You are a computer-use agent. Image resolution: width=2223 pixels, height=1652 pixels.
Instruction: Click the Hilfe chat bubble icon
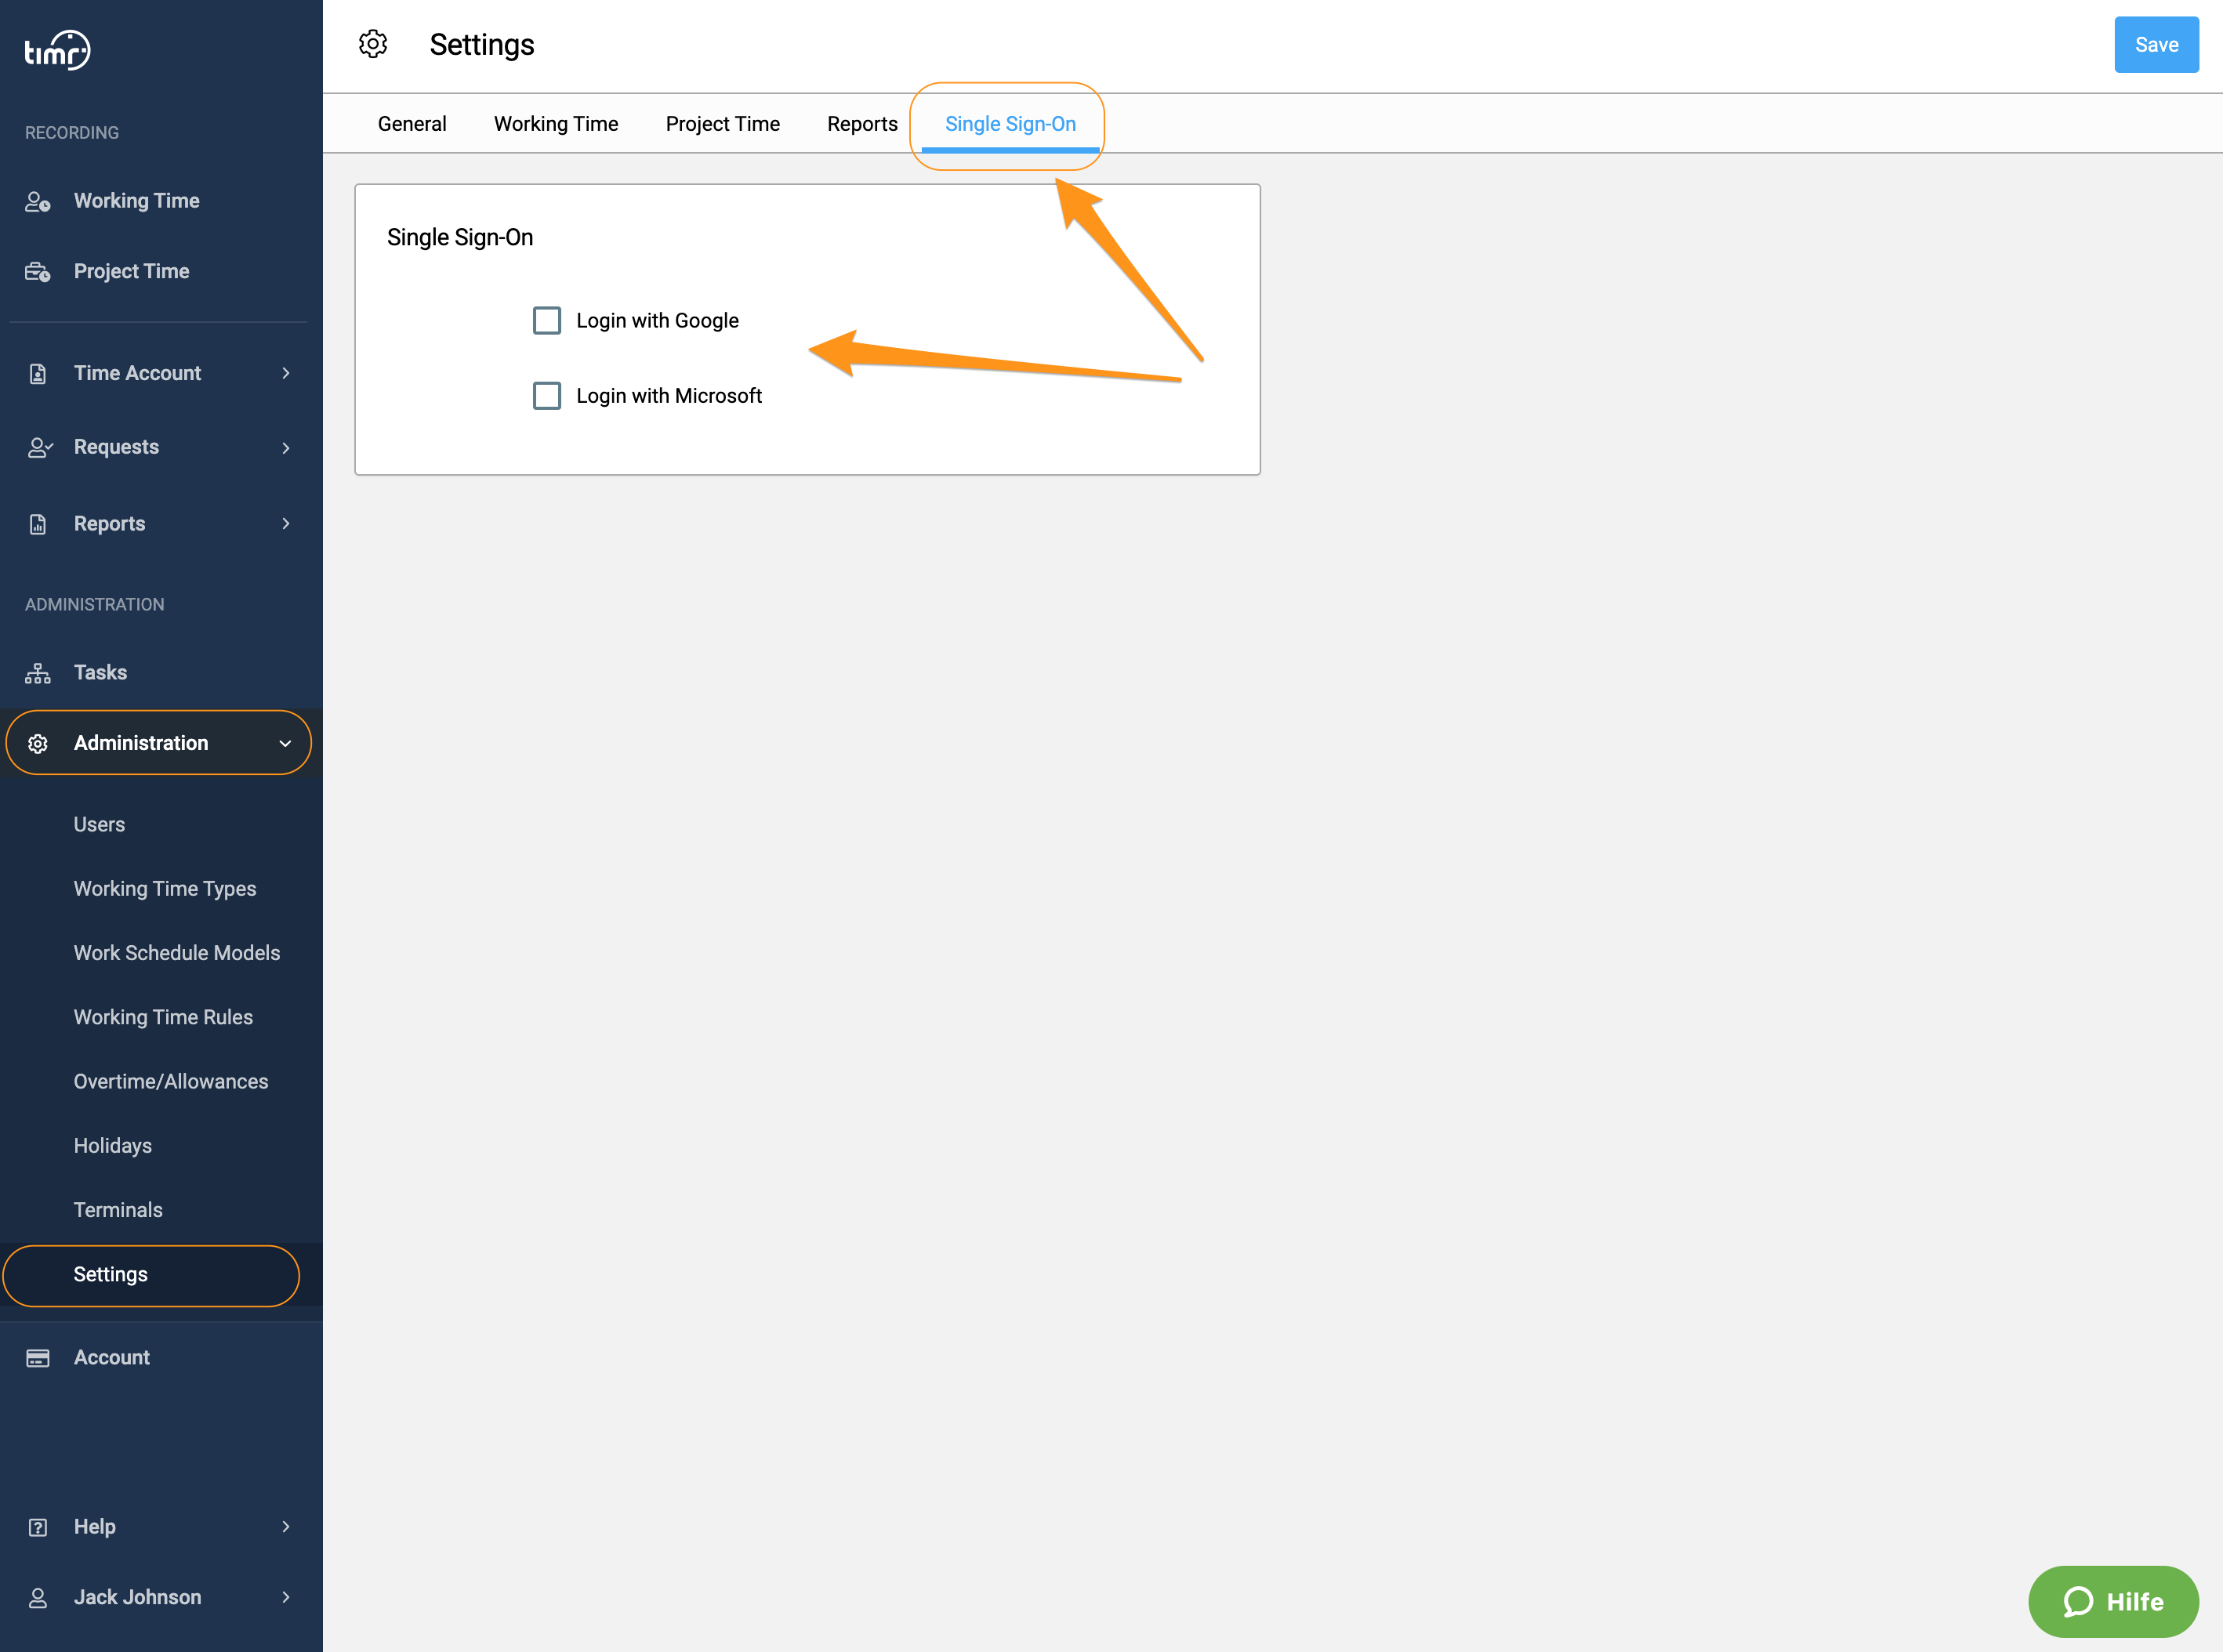[x=2078, y=1602]
